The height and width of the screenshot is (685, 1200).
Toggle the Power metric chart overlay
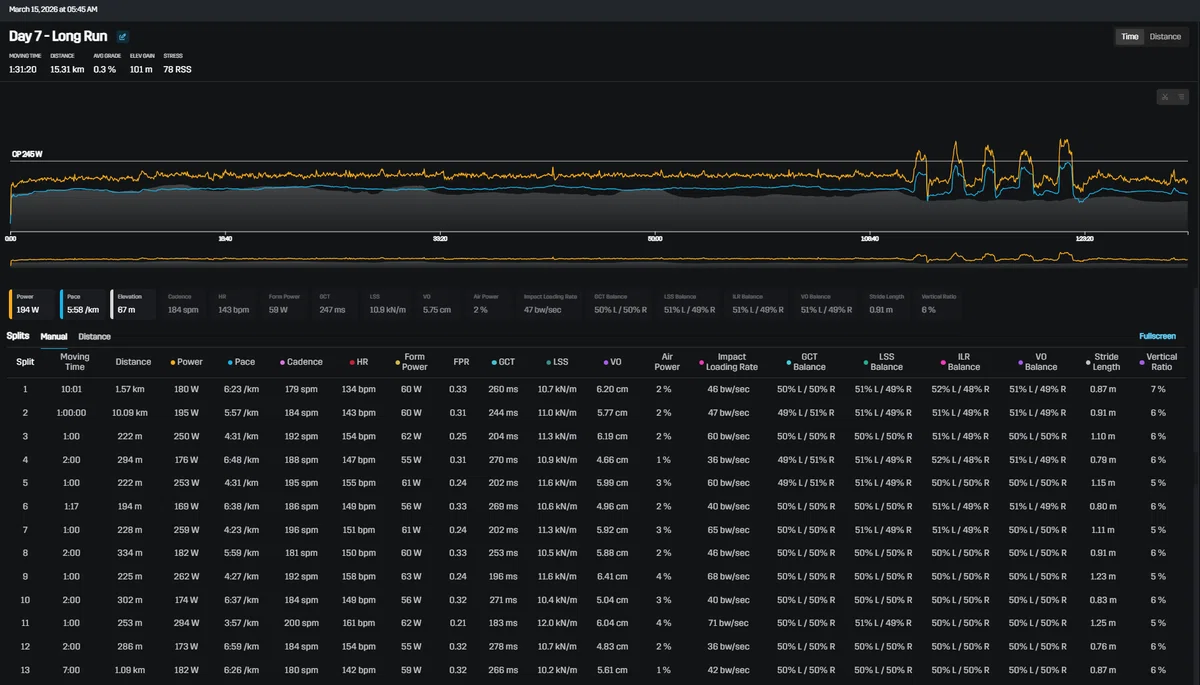[31, 304]
